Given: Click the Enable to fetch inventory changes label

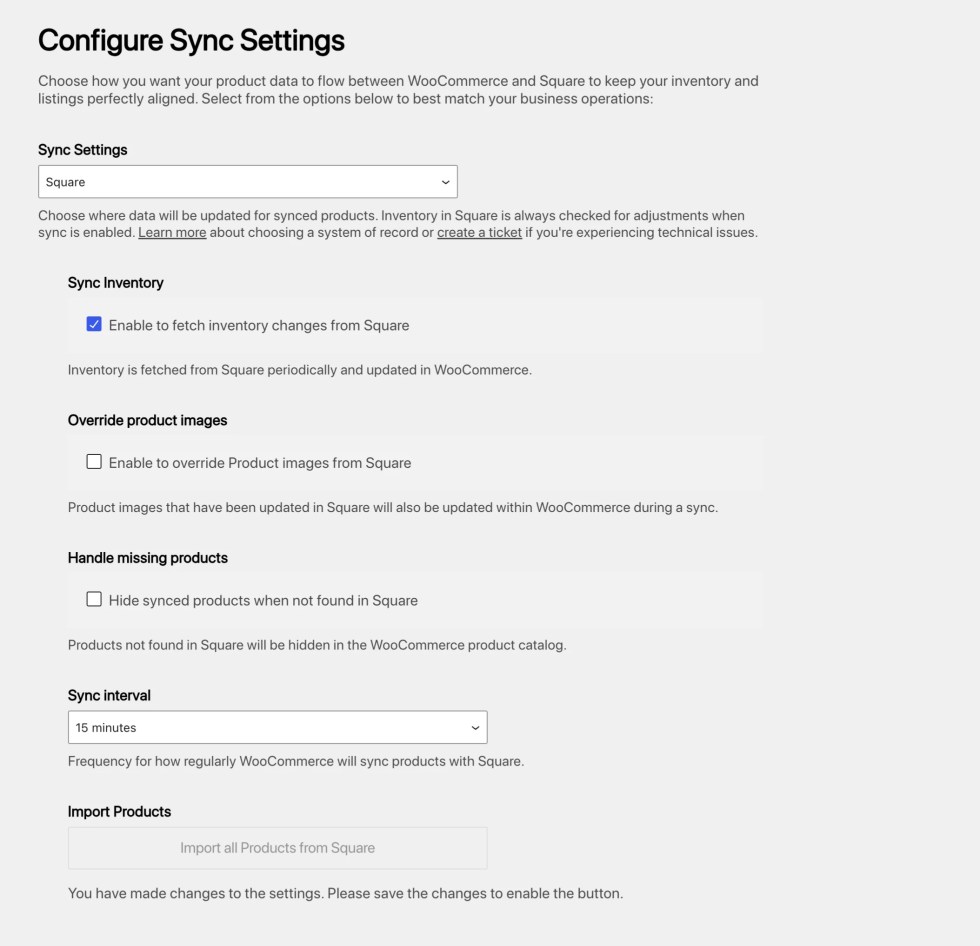Looking at the screenshot, I should point(259,326).
